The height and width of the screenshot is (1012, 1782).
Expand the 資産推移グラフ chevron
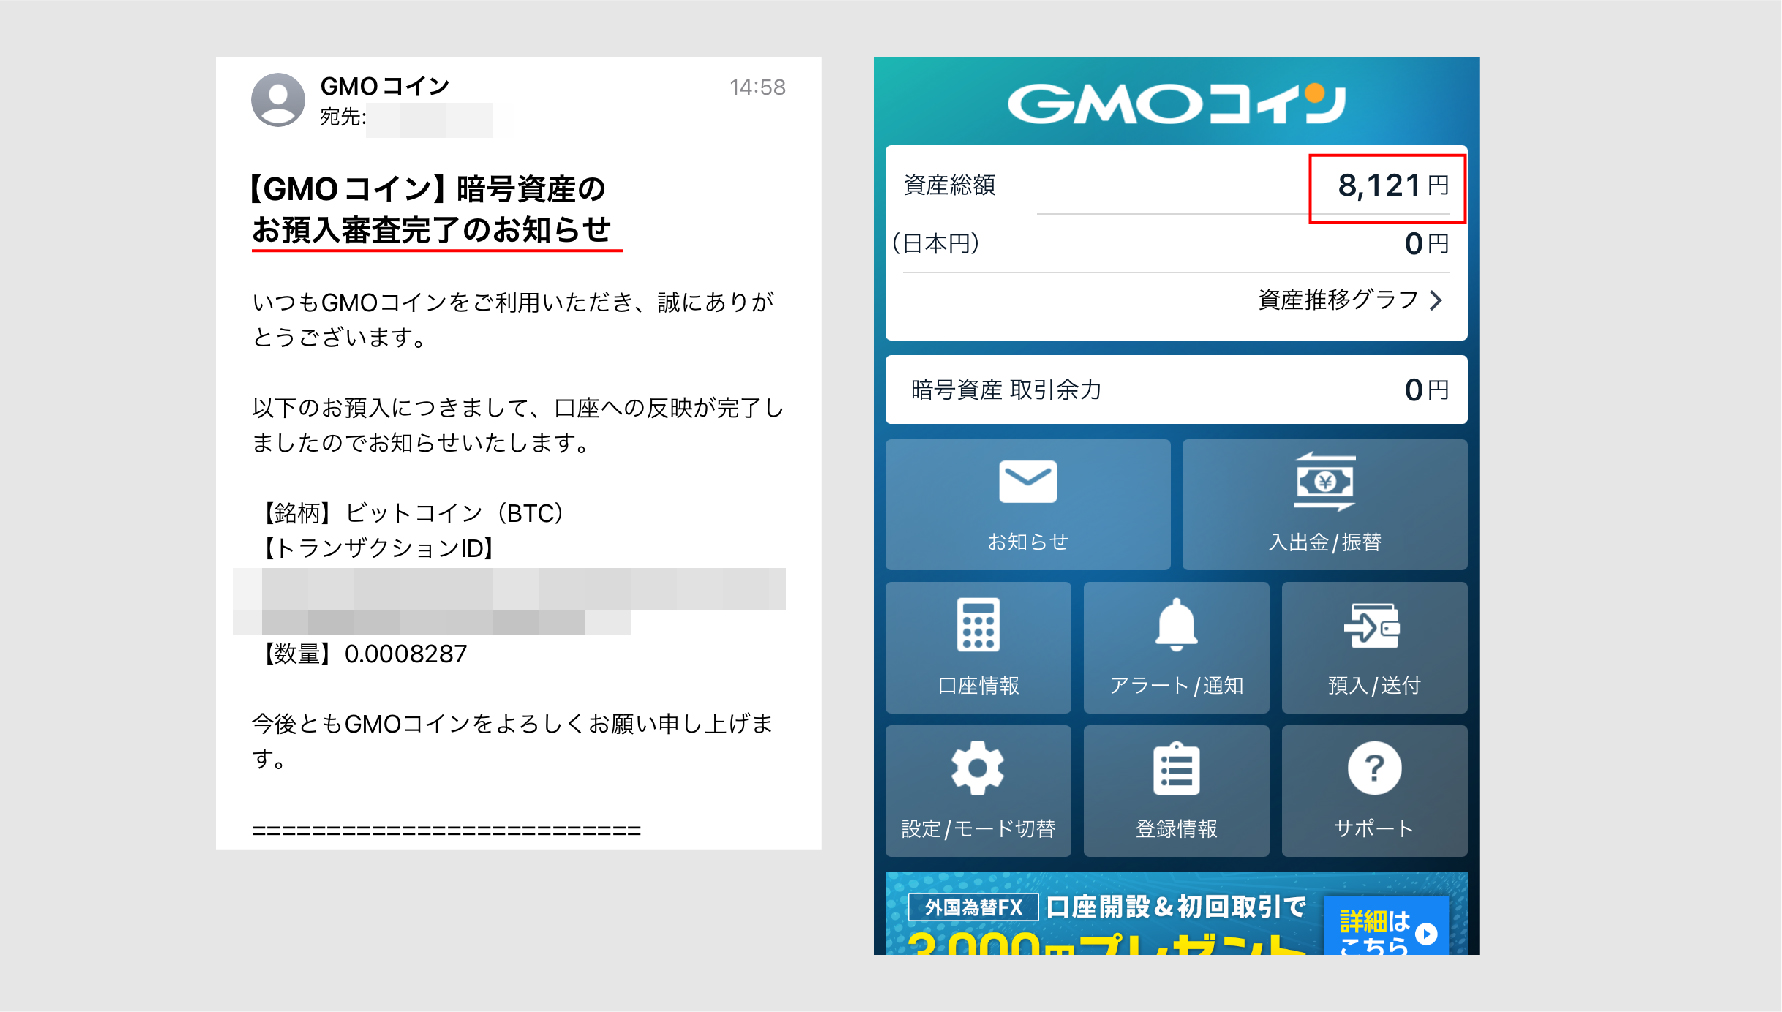(x=1436, y=300)
